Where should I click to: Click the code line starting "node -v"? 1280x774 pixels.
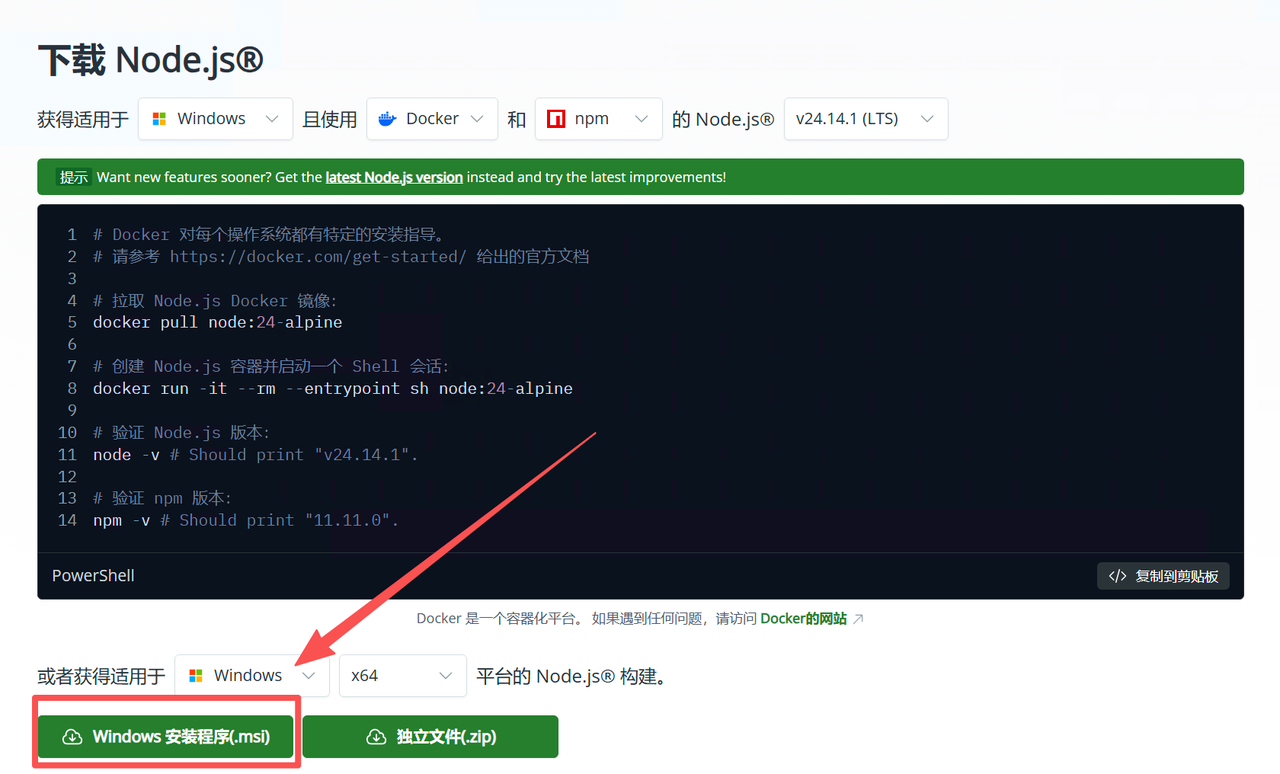256,454
